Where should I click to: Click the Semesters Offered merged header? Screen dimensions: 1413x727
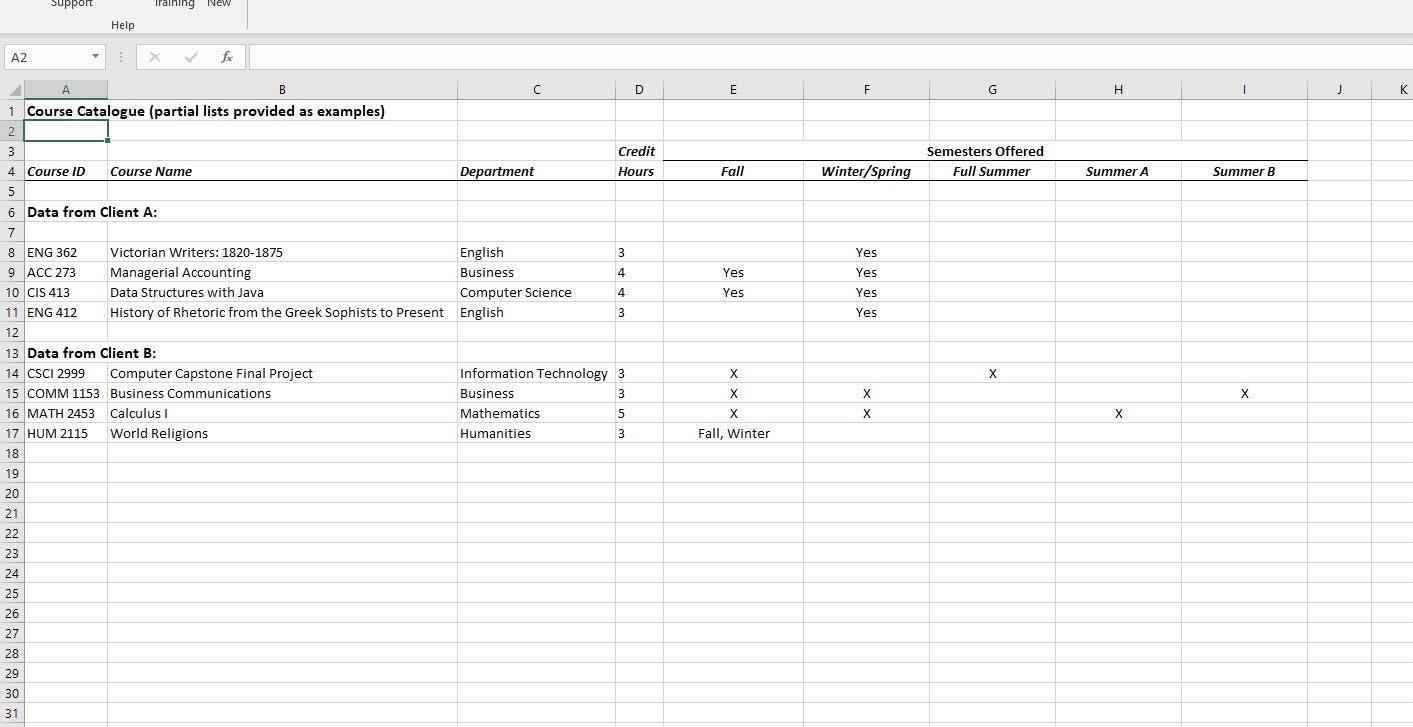pos(985,151)
